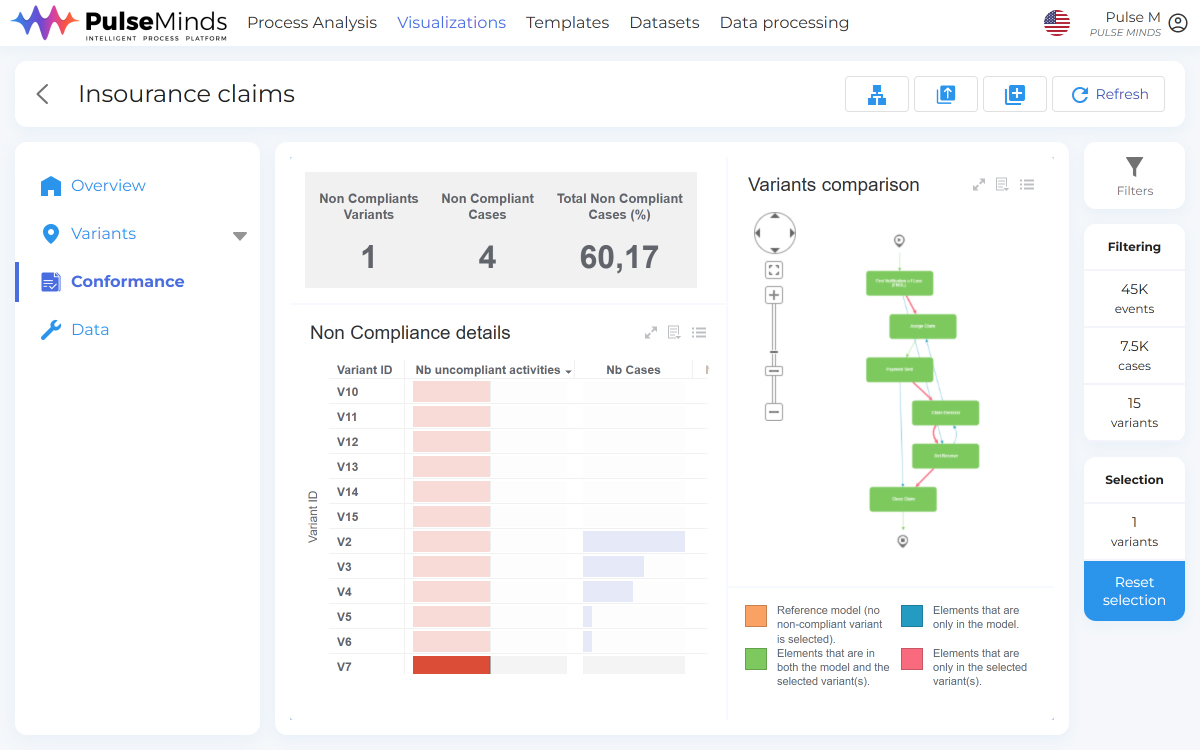
Task: Click the add to dashboard icon button
Action: tap(1014, 94)
